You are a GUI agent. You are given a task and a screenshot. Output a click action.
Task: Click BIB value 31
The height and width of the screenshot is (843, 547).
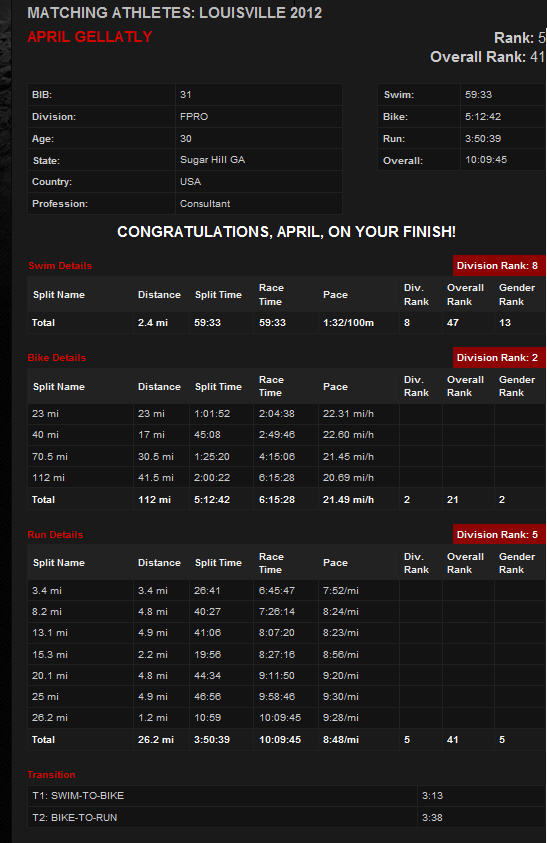coord(186,95)
